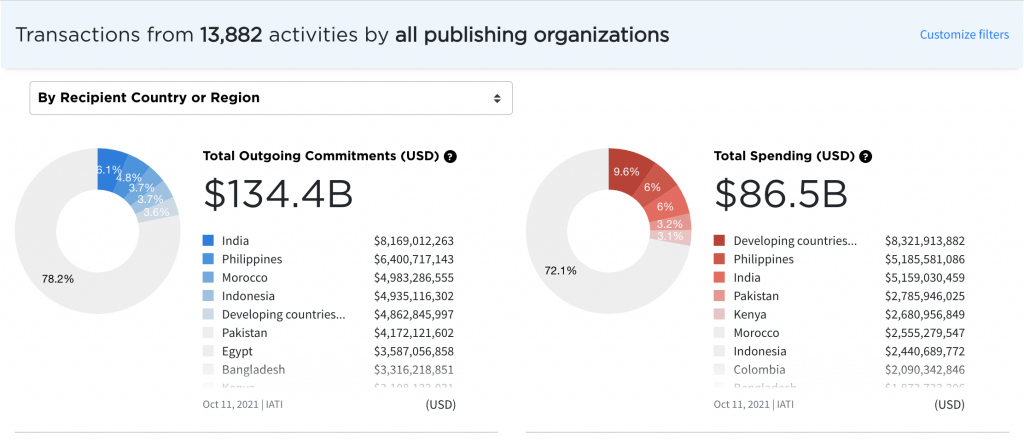Select the 6.1% blue segment of commitments donut
The height and width of the screenshot is (441, 1024).
pos(108,167)
